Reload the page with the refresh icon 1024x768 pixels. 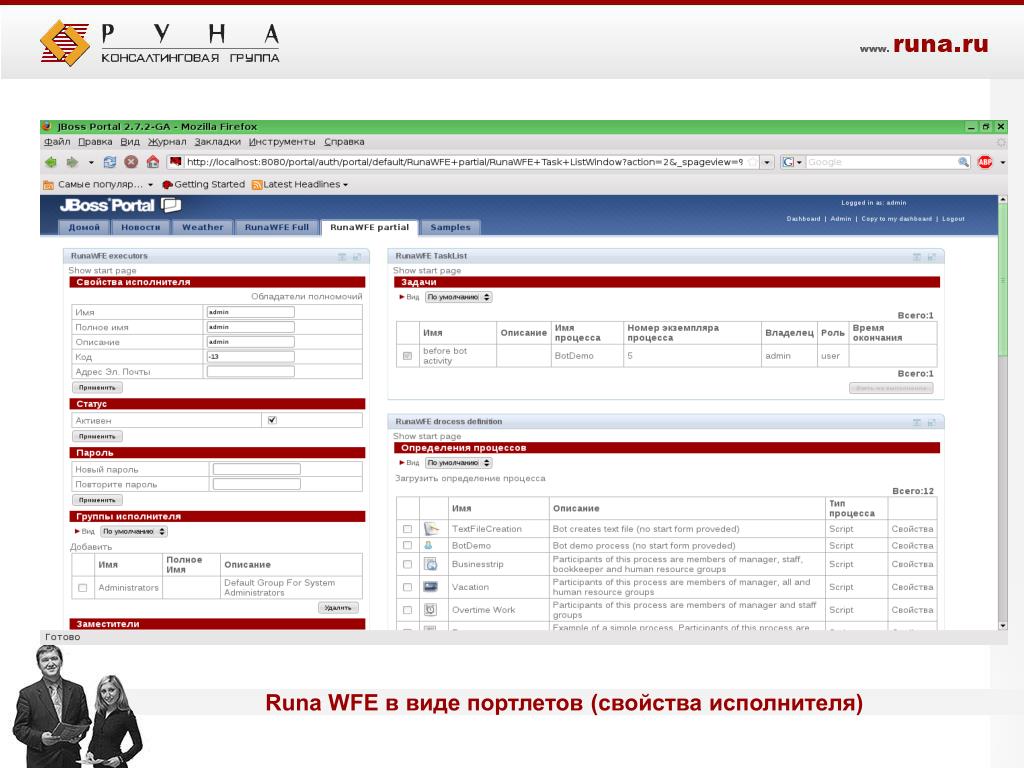pos(110,162)
